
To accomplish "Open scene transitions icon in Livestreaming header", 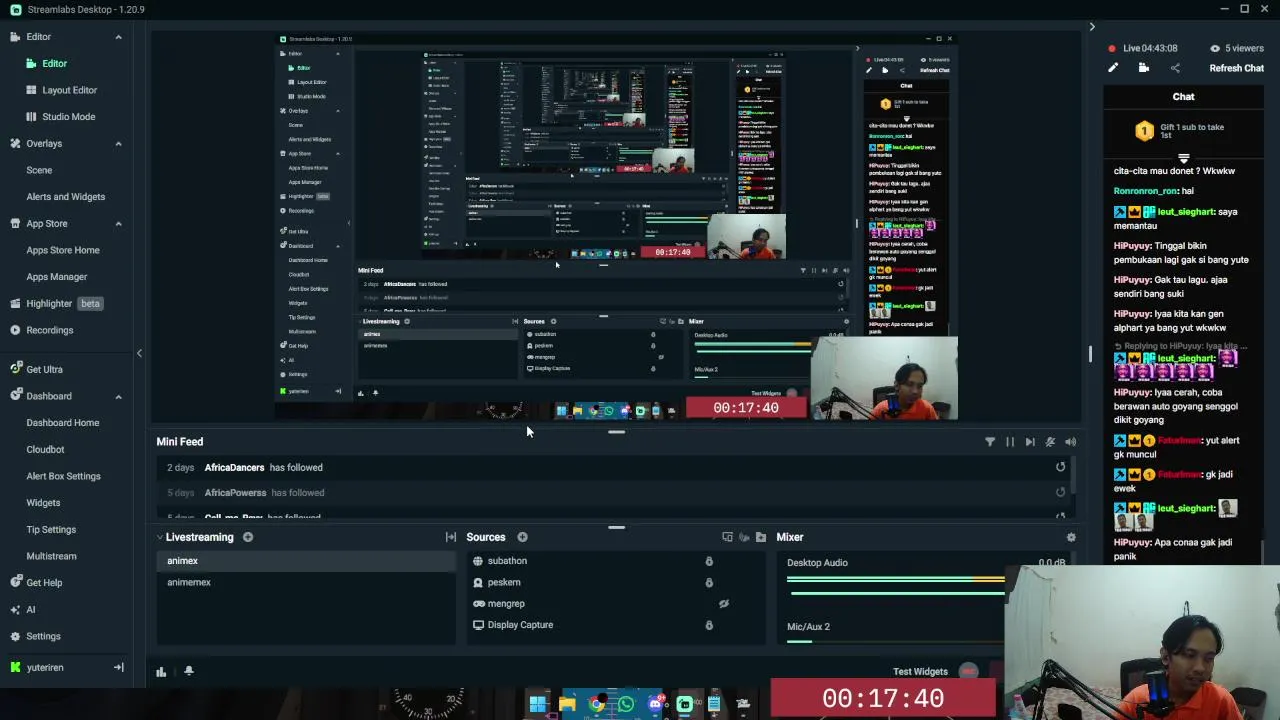I will pos(451,537).
